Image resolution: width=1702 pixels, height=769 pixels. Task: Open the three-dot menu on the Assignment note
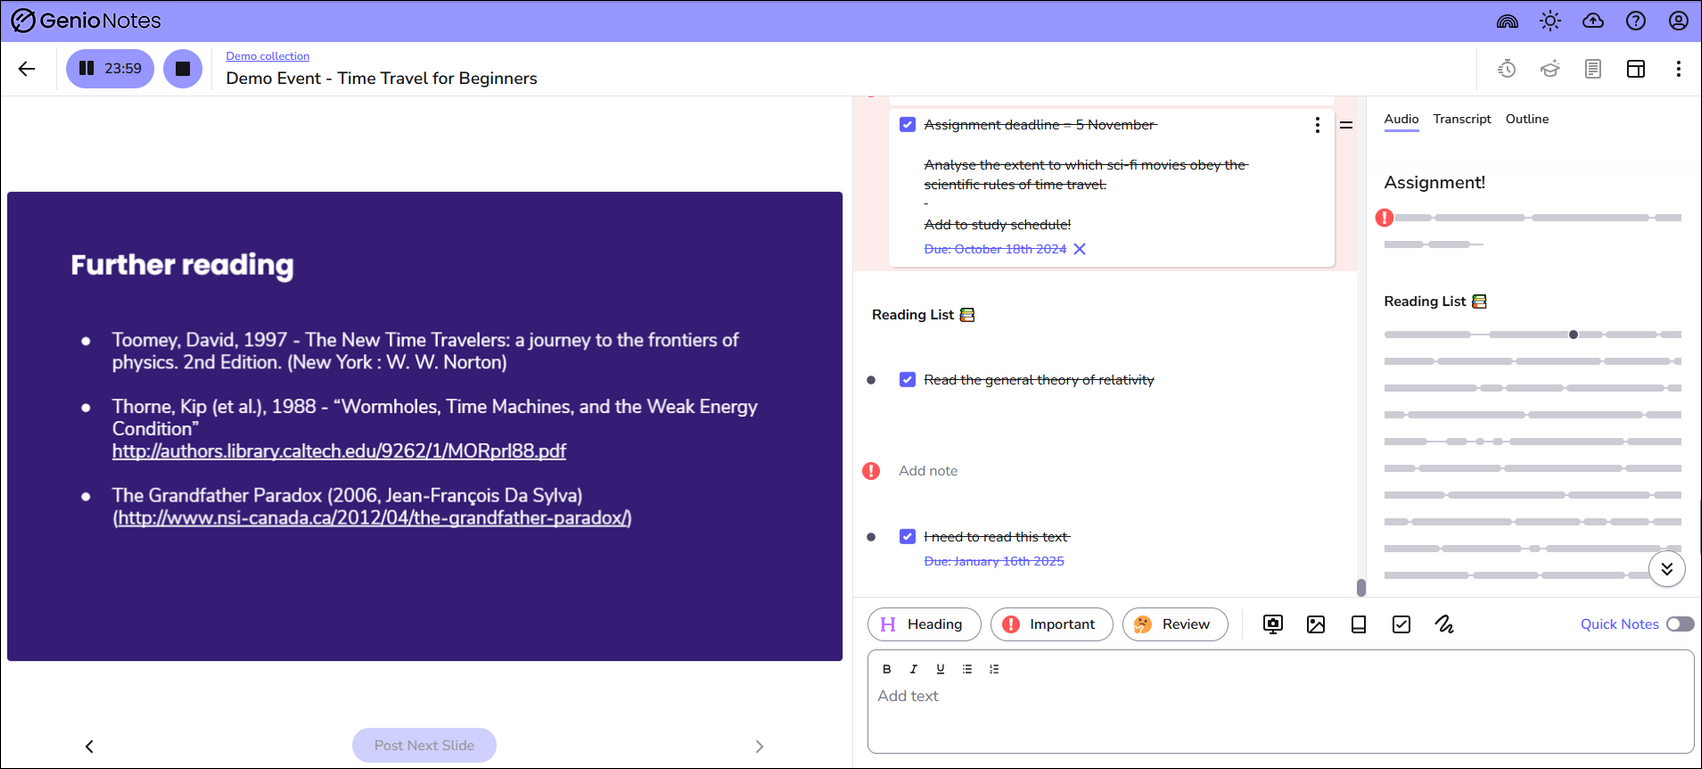coord(1317,125)
